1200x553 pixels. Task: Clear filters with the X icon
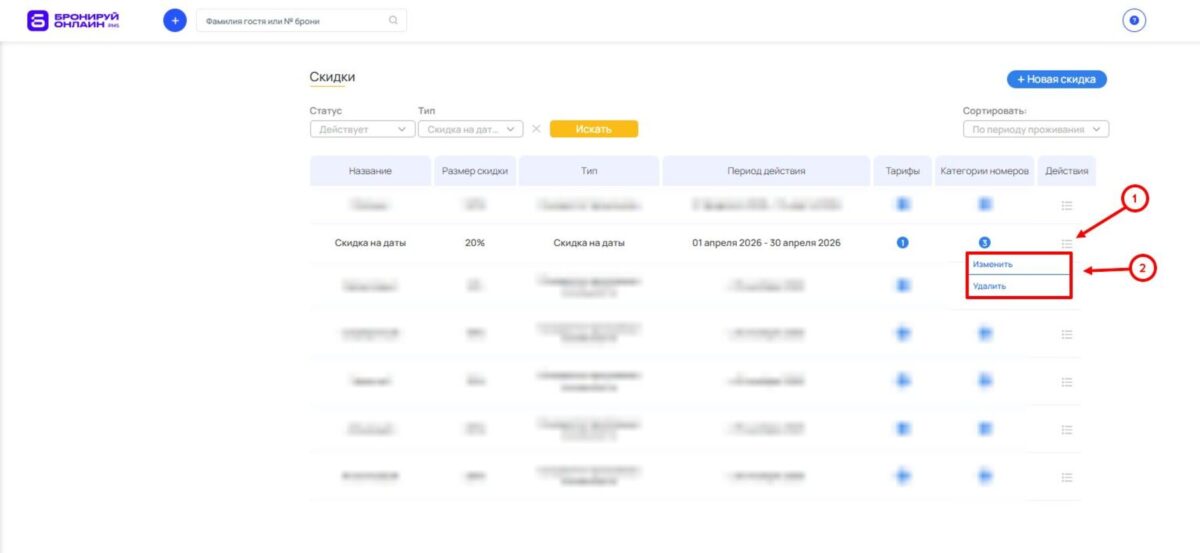coord(536,129)
